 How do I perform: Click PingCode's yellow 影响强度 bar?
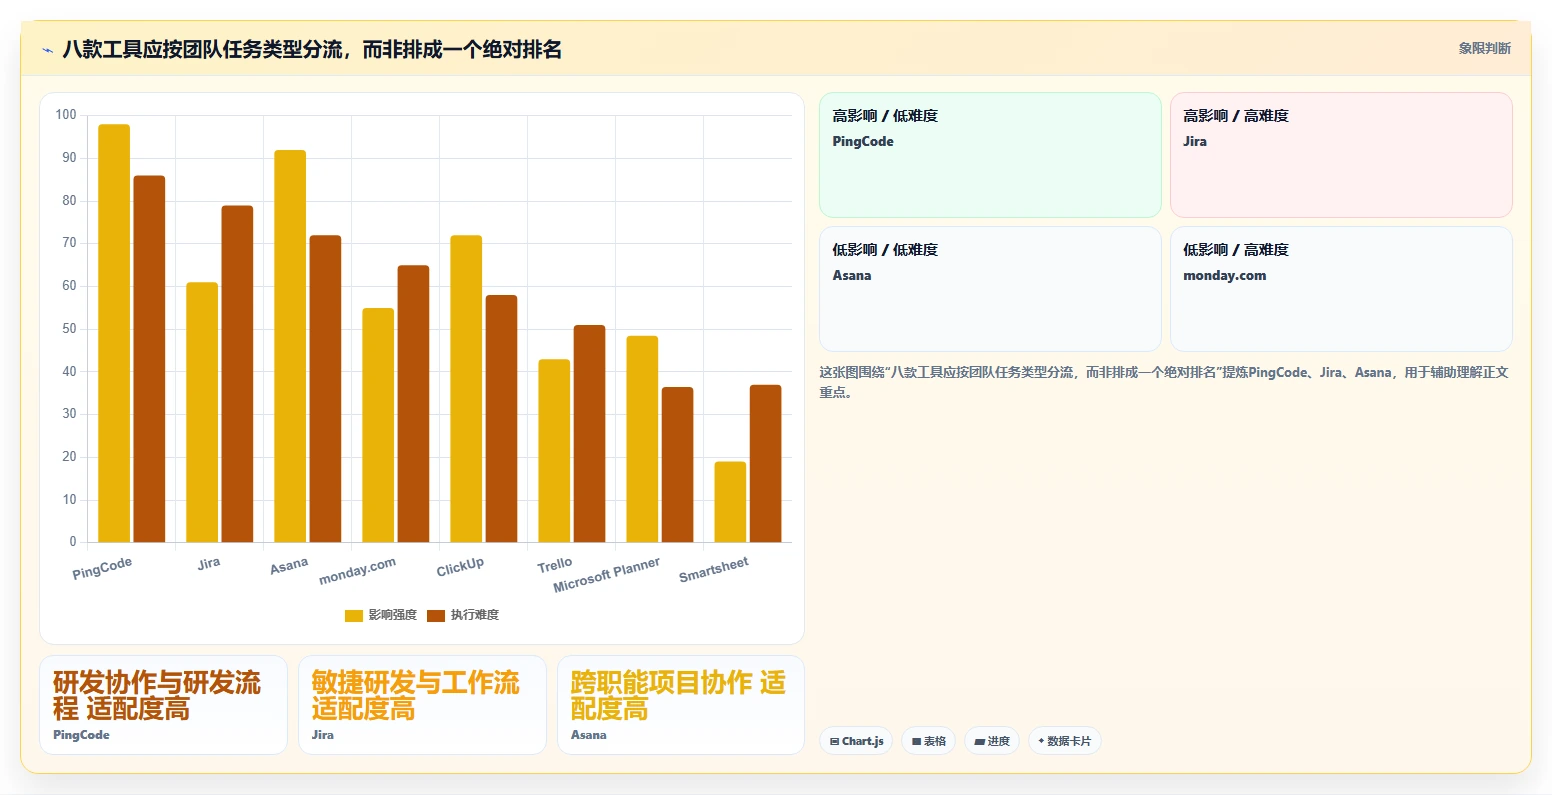tap(114, 333)
